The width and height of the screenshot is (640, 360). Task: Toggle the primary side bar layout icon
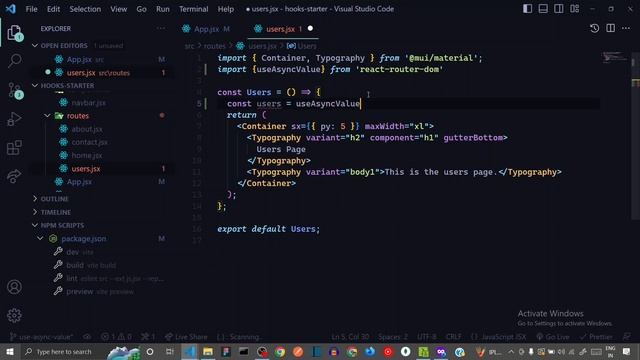coord(527,9)
